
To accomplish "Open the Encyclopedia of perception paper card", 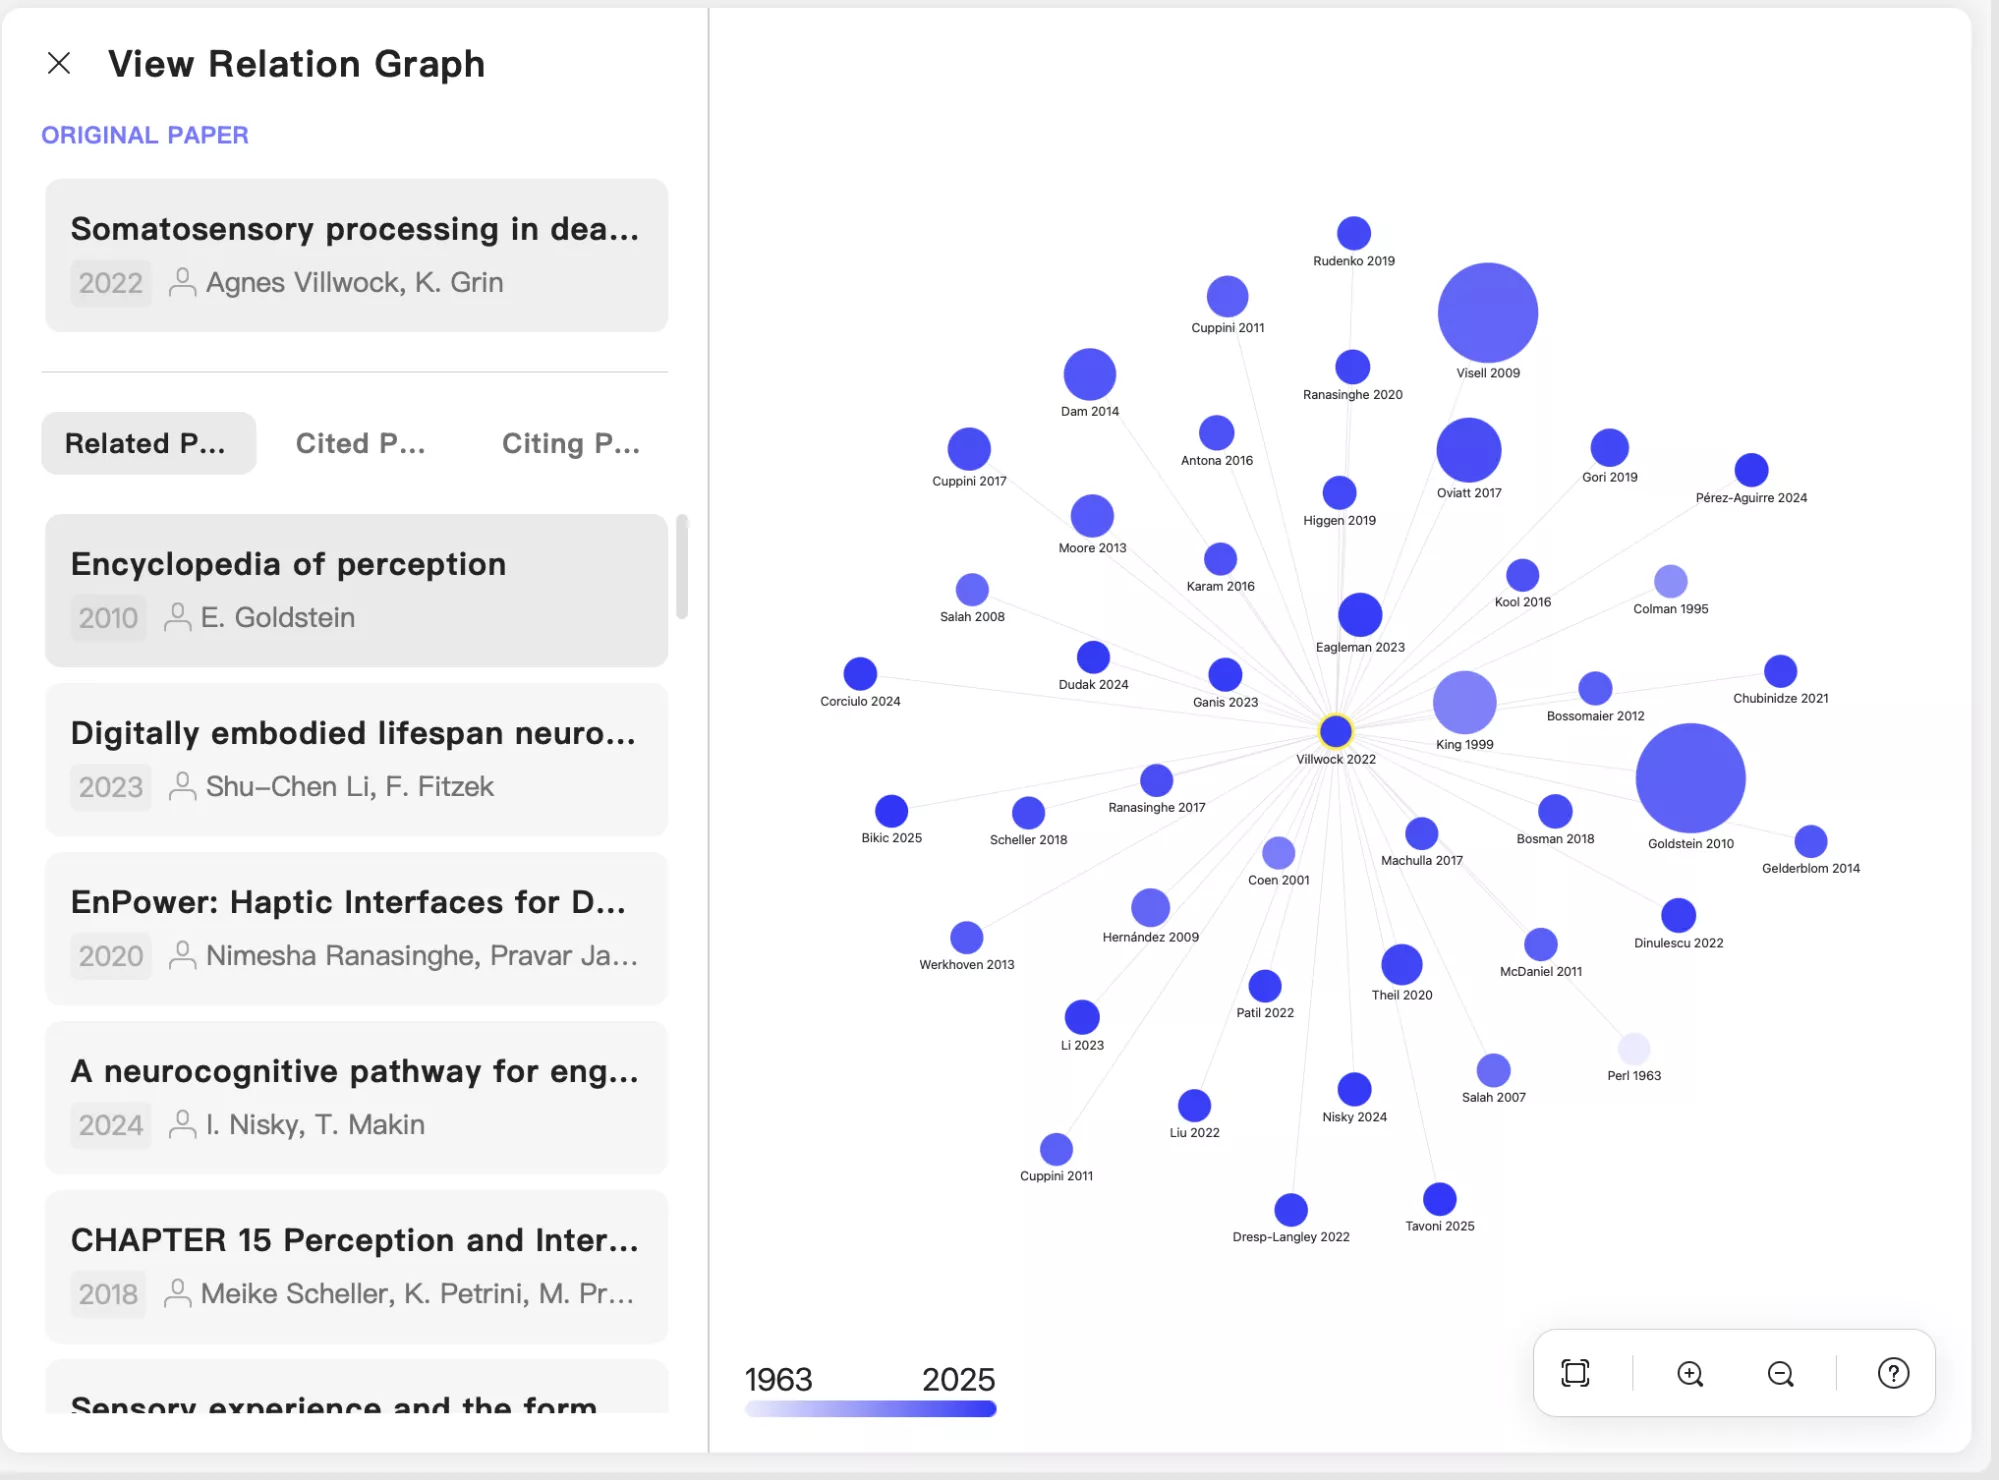I will (356, 591).
